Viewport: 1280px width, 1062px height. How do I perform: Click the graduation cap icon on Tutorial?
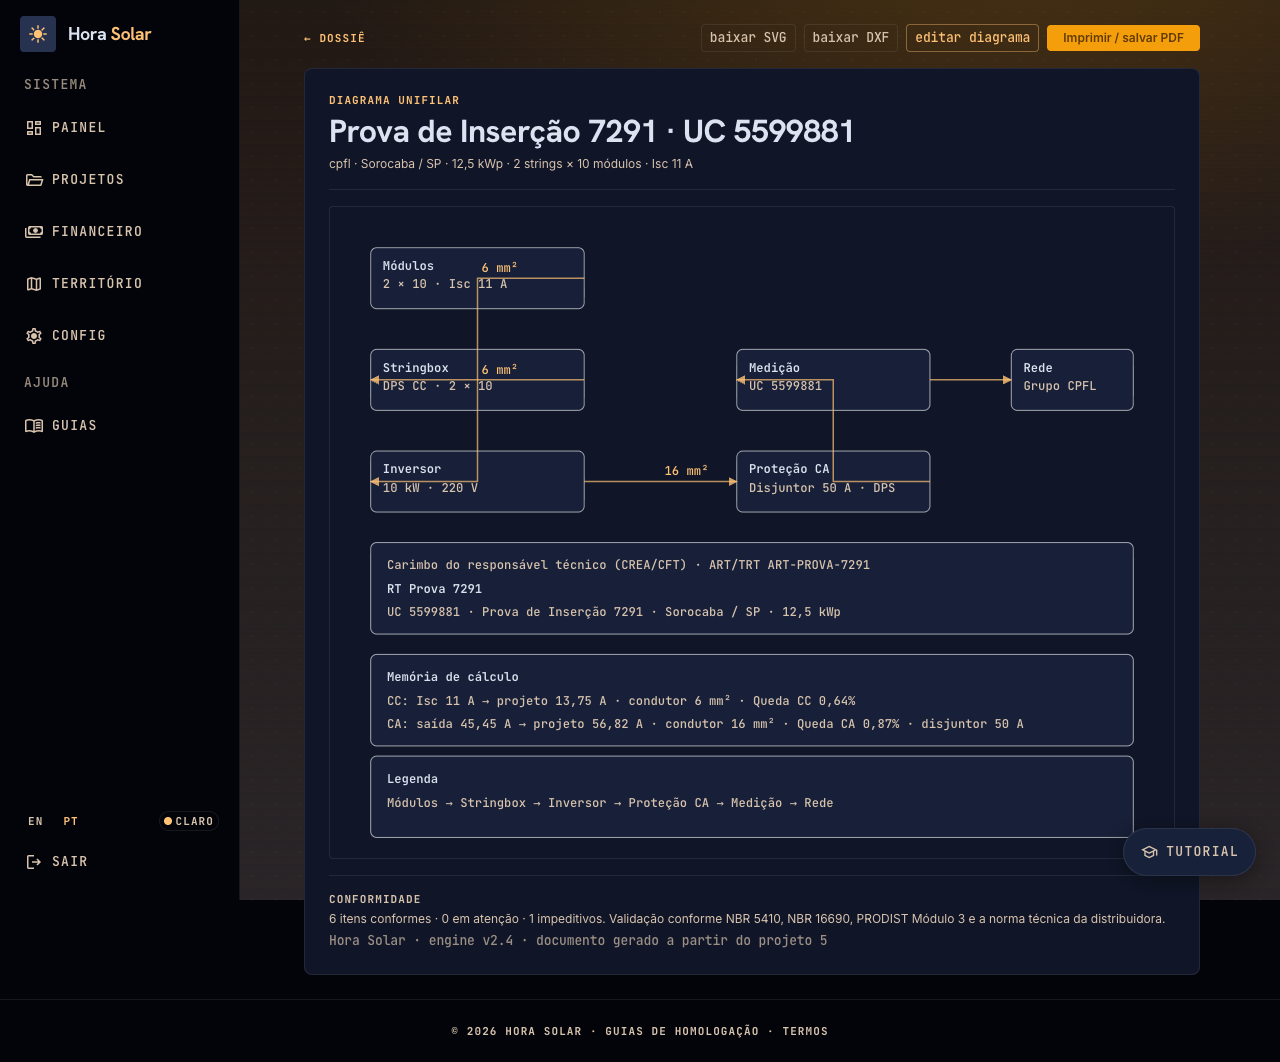tap(1150, 852)
